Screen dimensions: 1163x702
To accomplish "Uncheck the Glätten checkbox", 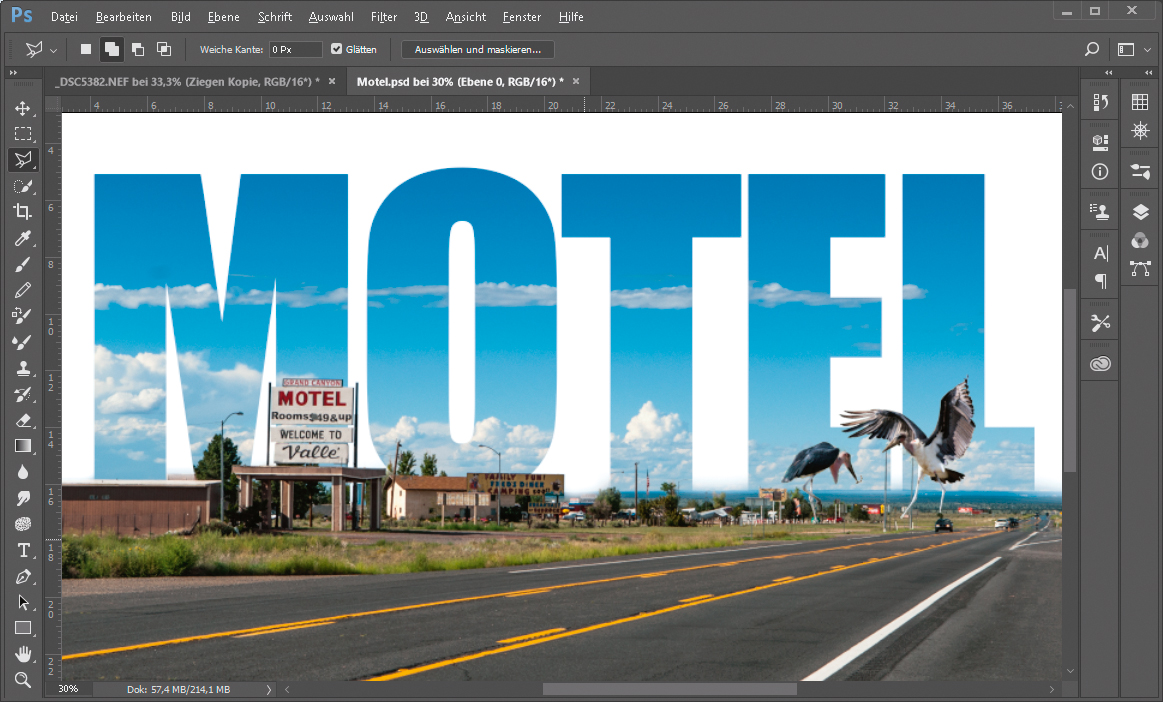I will [x=336, y=49].
